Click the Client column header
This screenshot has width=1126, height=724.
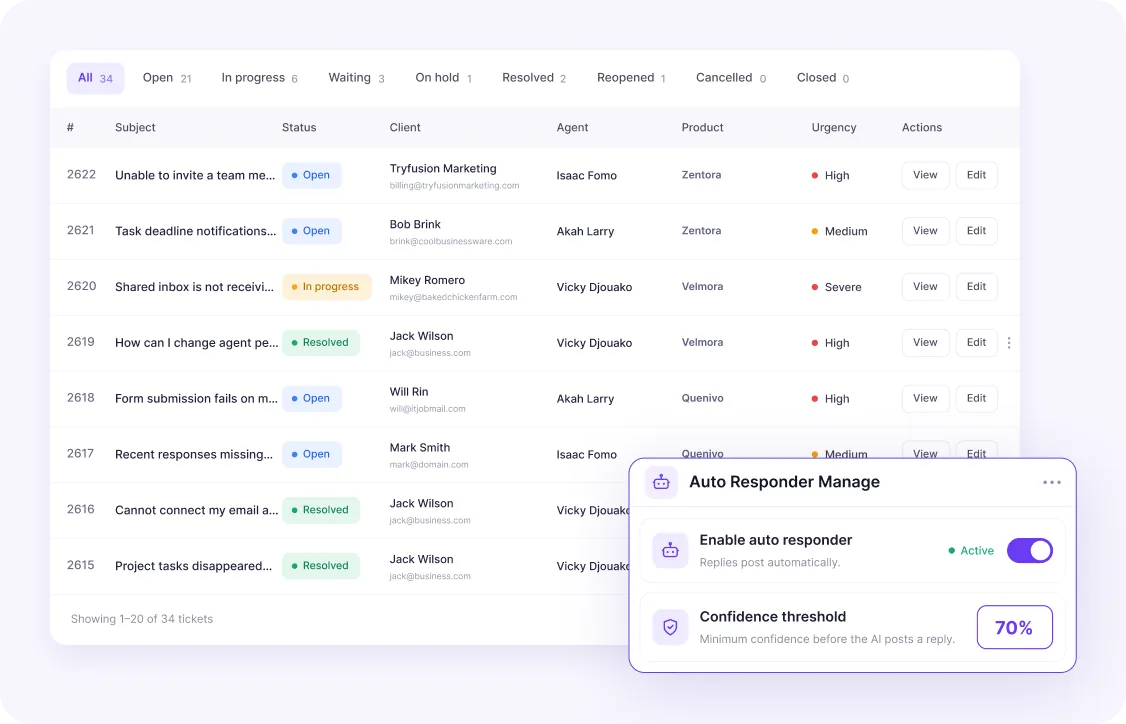pos(405,128)
